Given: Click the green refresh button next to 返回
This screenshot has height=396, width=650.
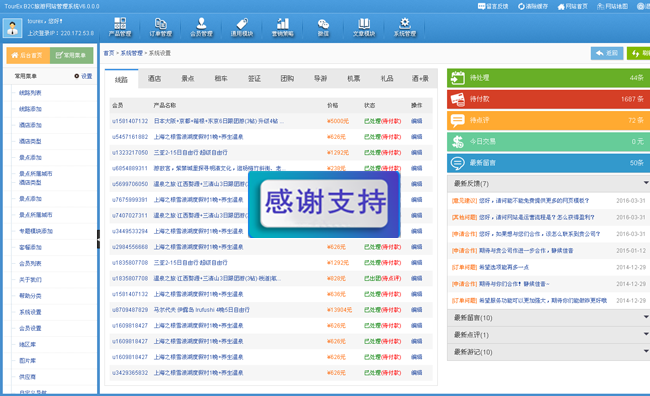Looking at the screenshot, I should point(638,53).
